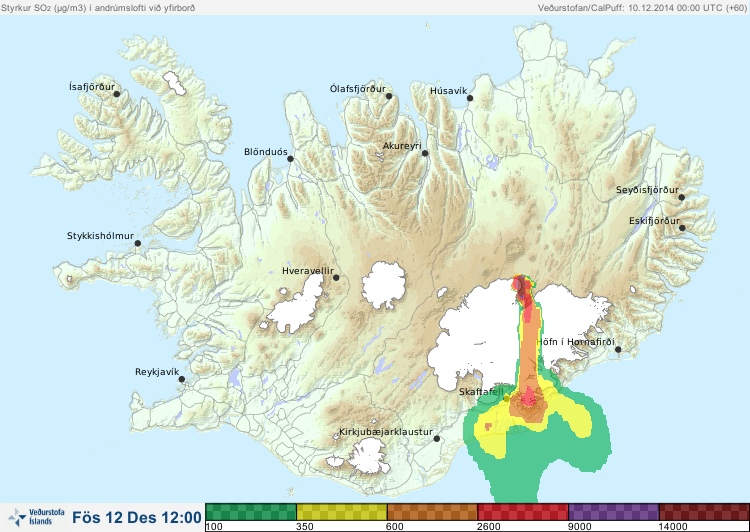750x532 pixels.
Task: Click the Höfn í Hornafirði marker dot
Action: pos(618,349)
